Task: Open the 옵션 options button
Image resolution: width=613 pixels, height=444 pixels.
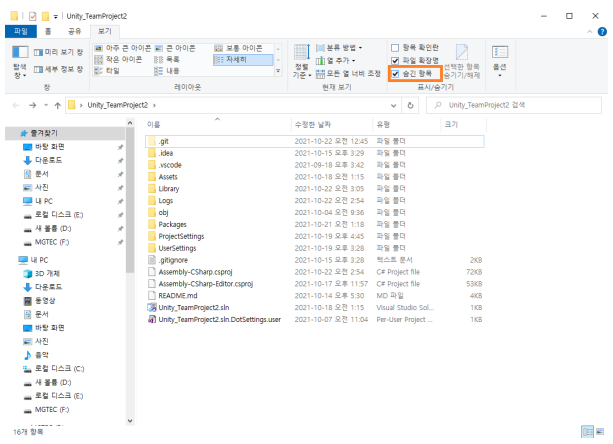Action: coord(500,62)
